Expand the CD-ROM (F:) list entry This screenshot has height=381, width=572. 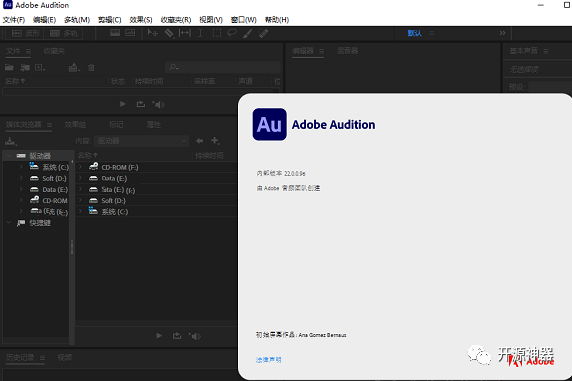pos(80,167)
